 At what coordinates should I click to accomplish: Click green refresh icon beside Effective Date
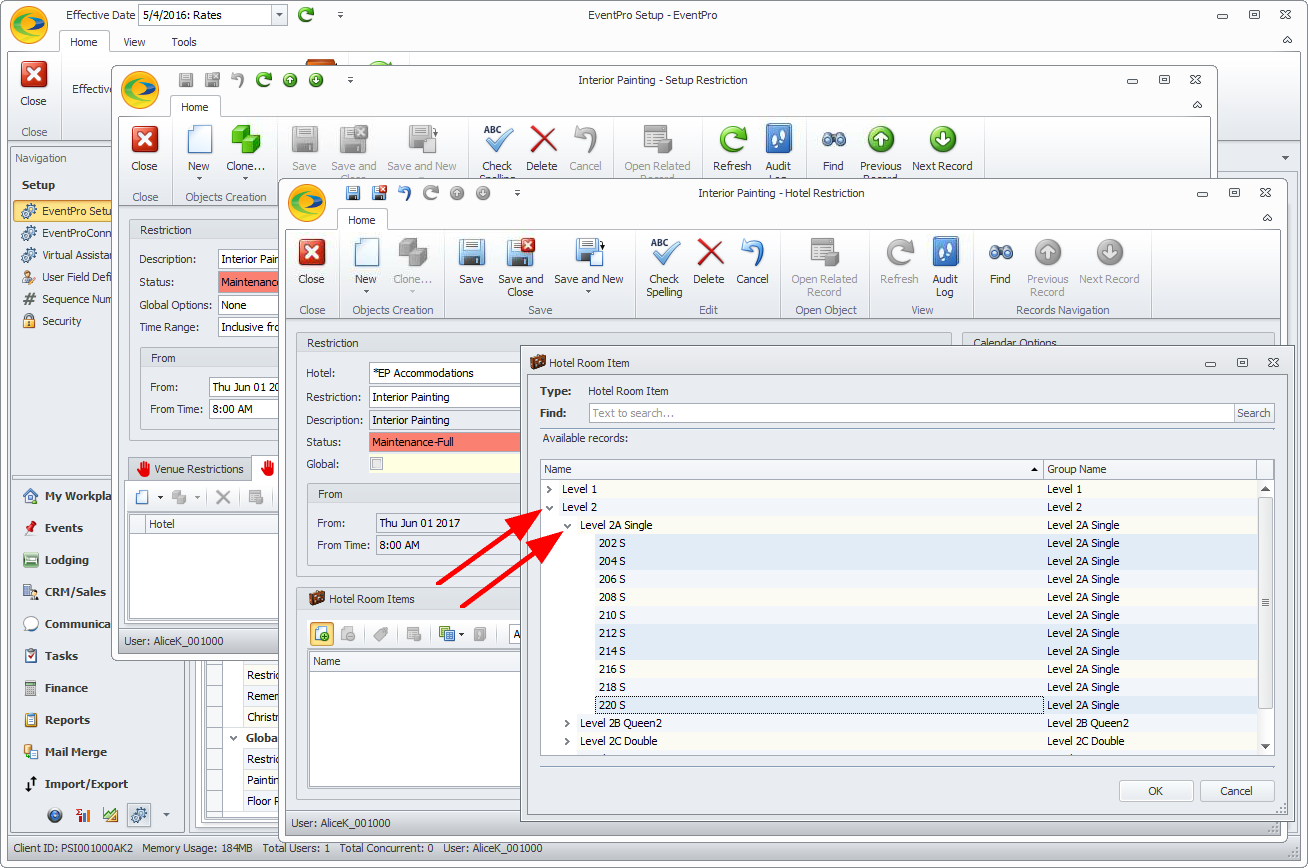(306, 15)
